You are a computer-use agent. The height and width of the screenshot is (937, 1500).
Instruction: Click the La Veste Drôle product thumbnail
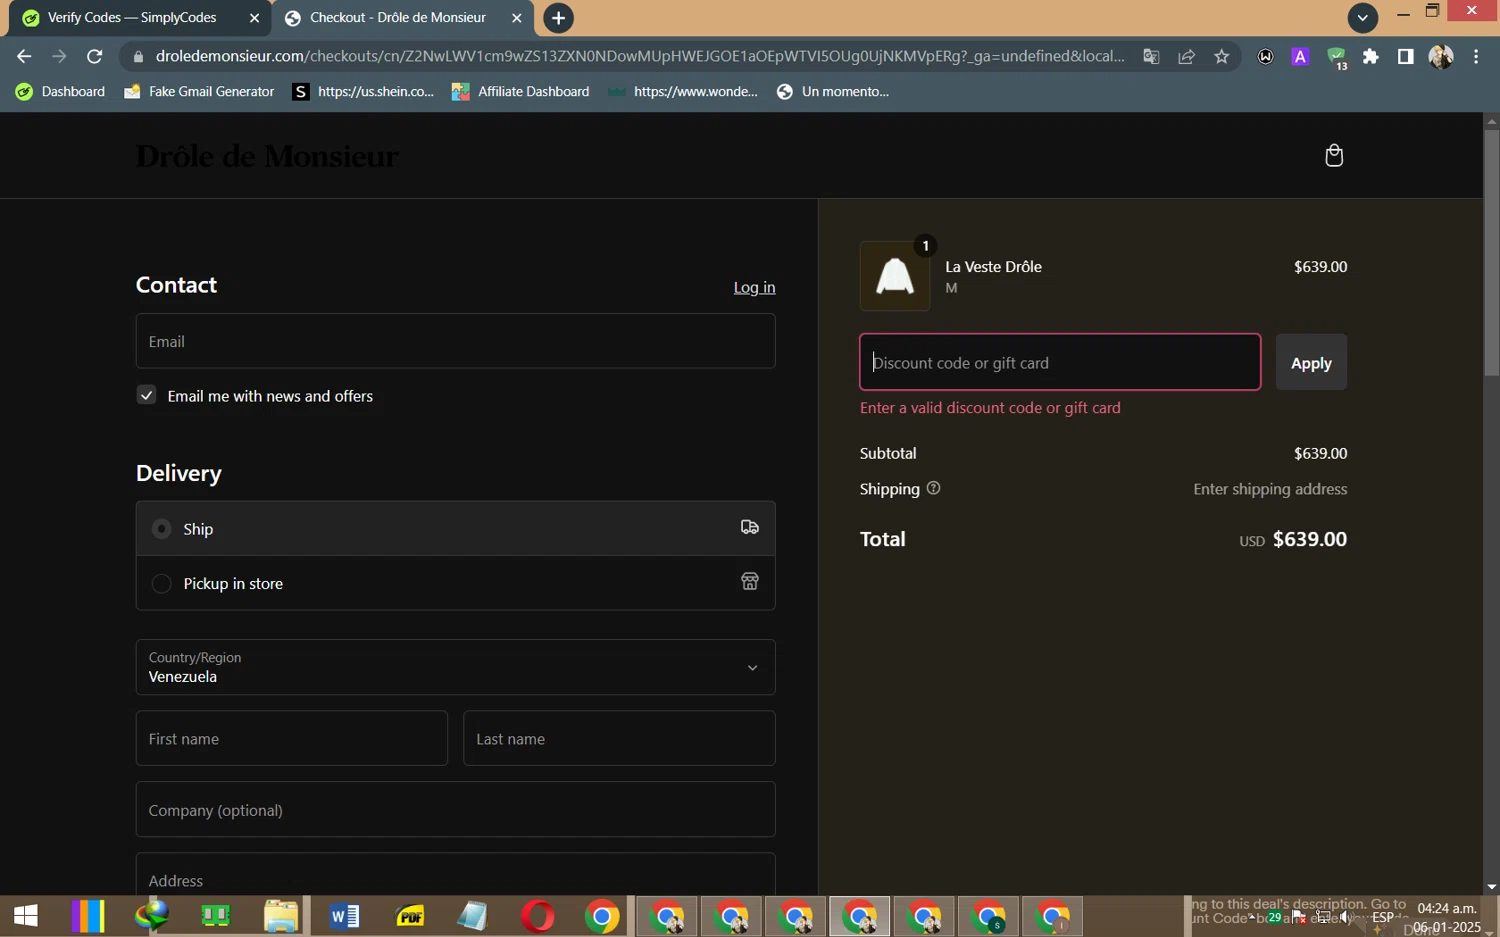[x=895, y=276]
